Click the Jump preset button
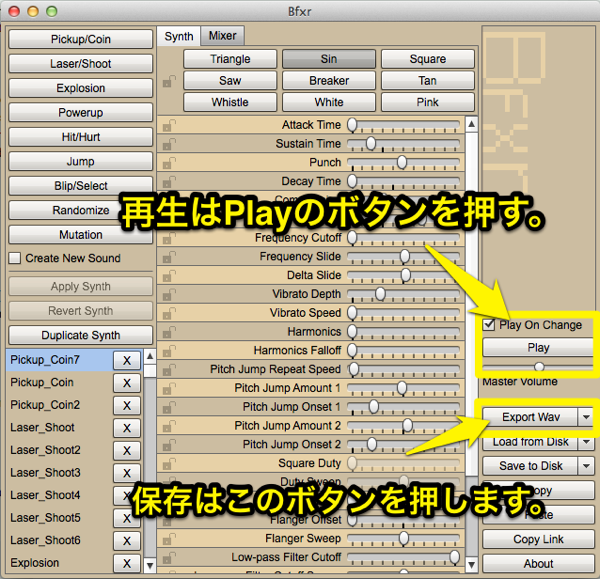The width and height of the screenshot is (600, 579). click(x=81, y=161)
